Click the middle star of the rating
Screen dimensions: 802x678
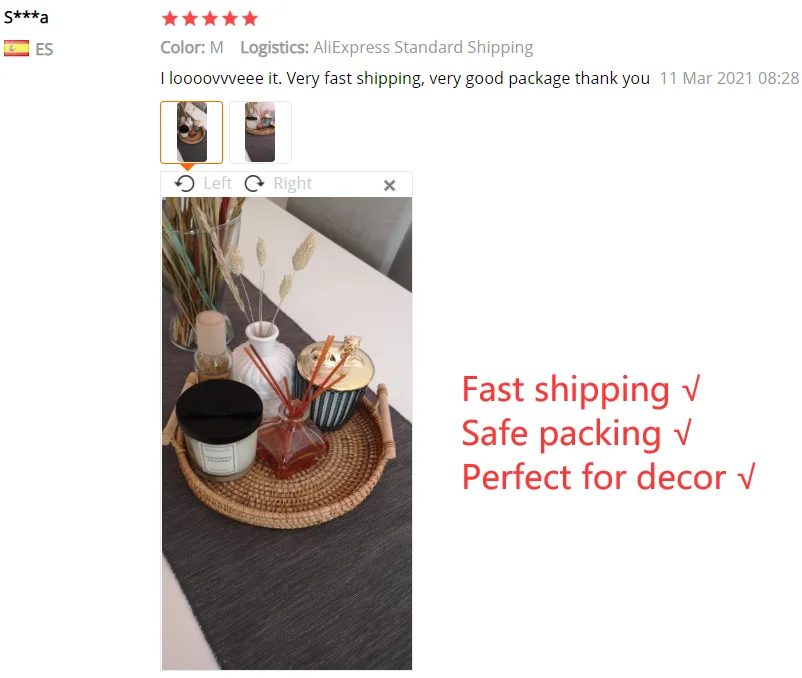210,19
